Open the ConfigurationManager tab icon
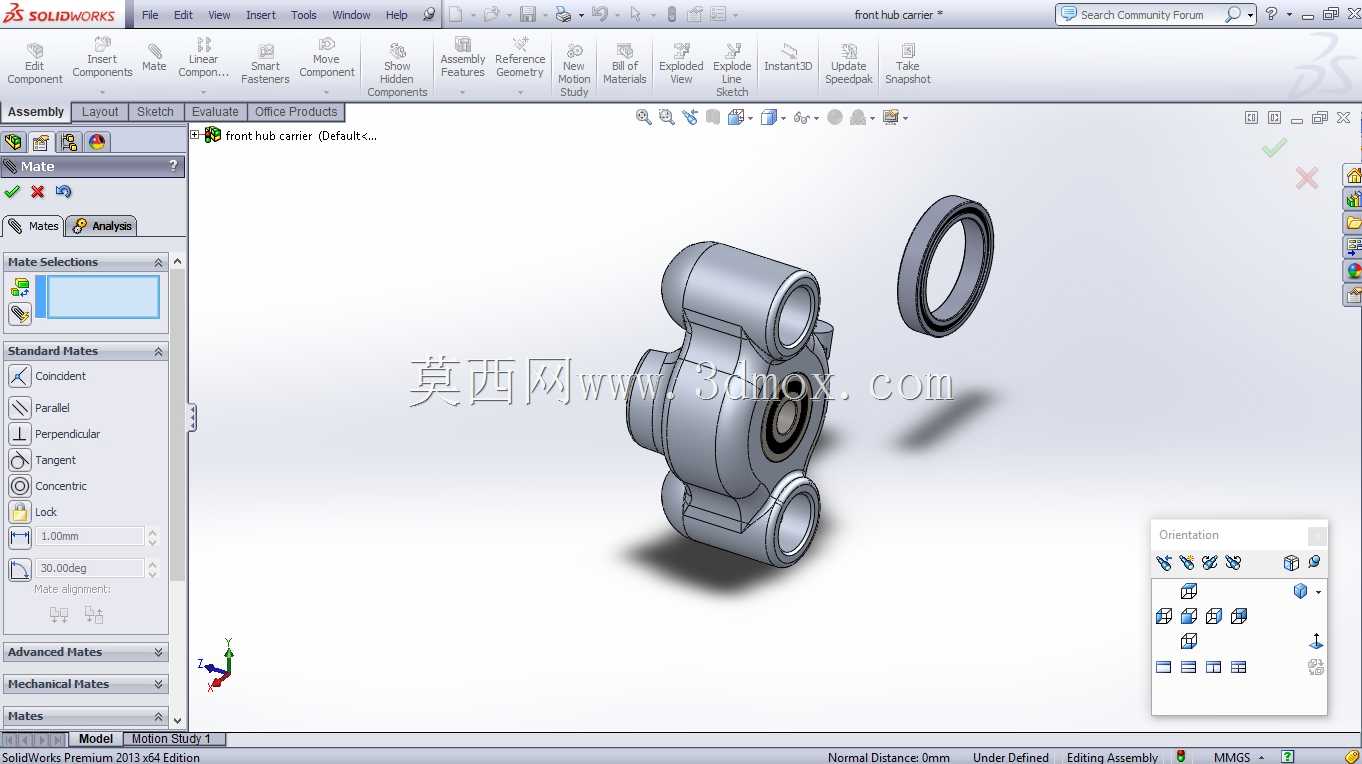The width and height of the screenshot is (1362, 764). coord(68,142)
